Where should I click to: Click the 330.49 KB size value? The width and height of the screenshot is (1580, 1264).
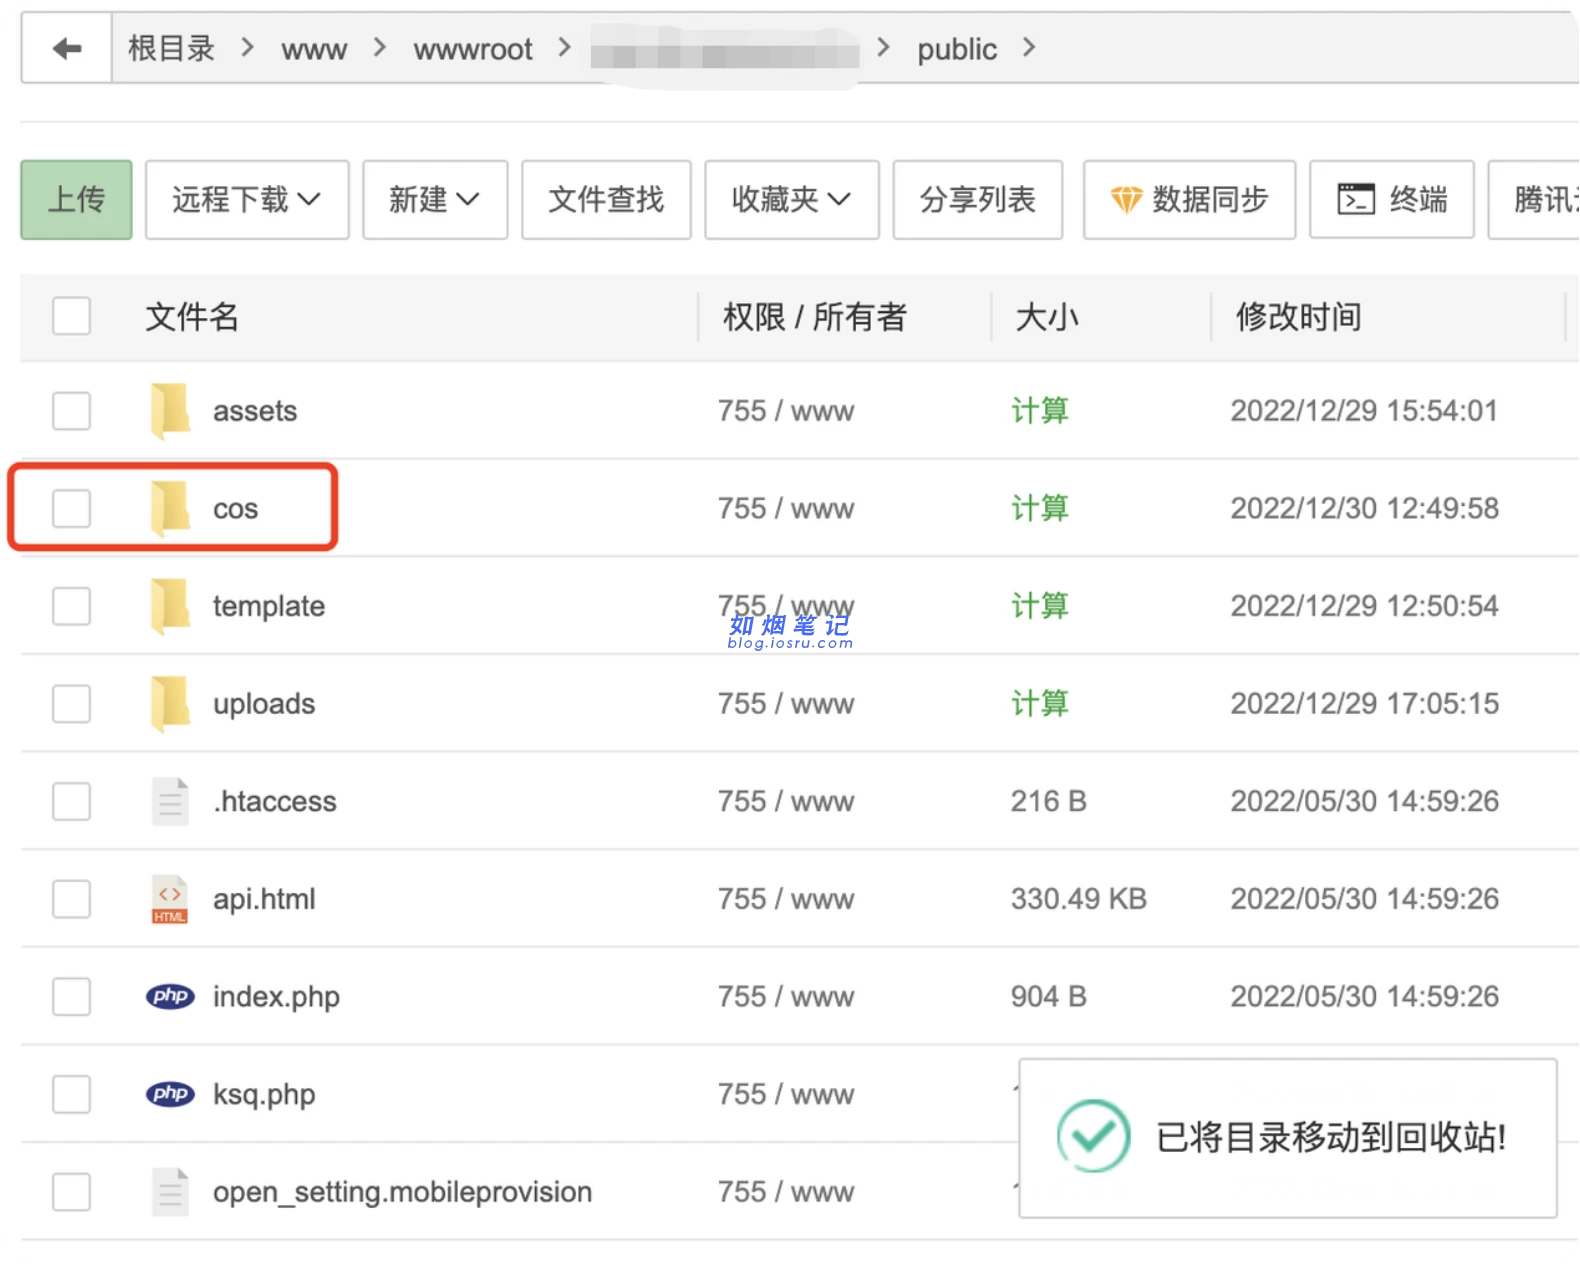click(1078, 899)
